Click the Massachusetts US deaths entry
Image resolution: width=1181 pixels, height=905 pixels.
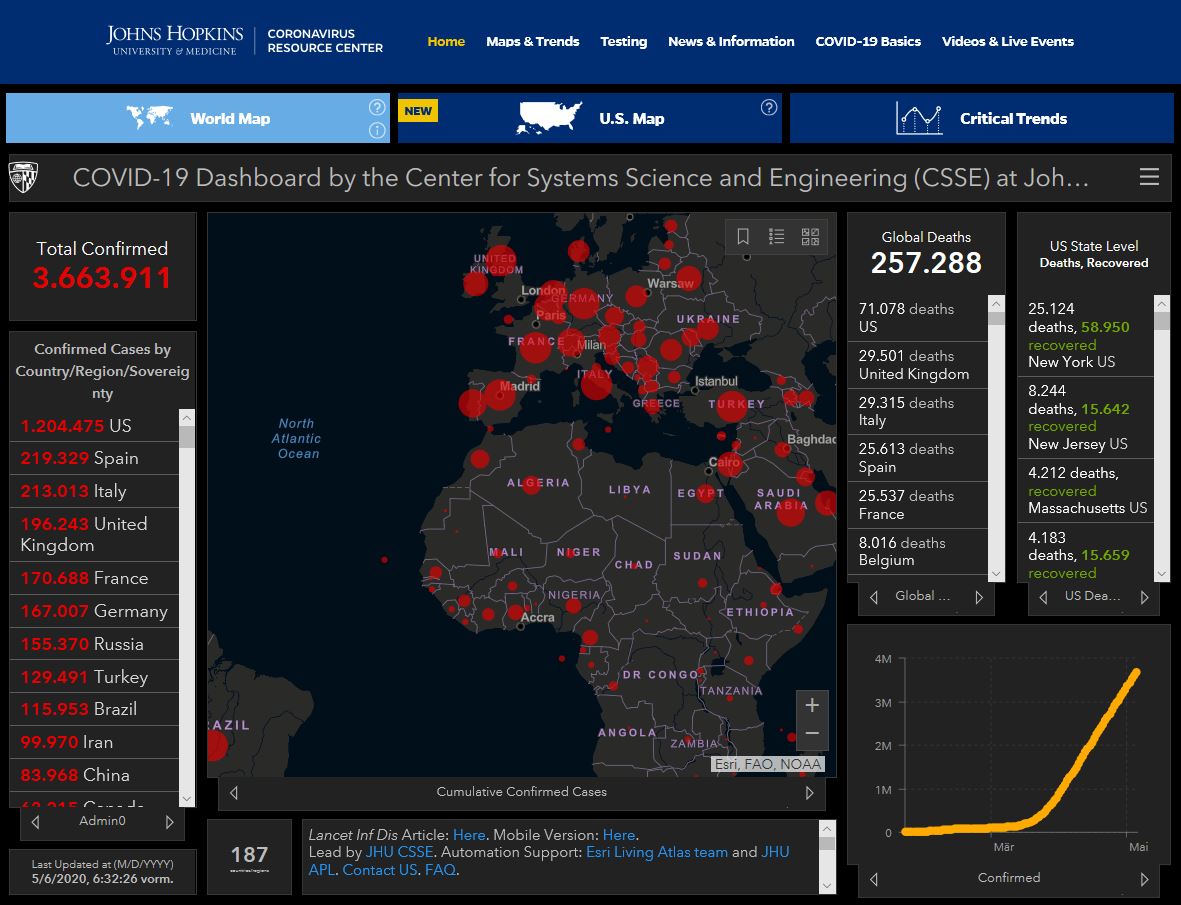click(x=1085, y=490)
